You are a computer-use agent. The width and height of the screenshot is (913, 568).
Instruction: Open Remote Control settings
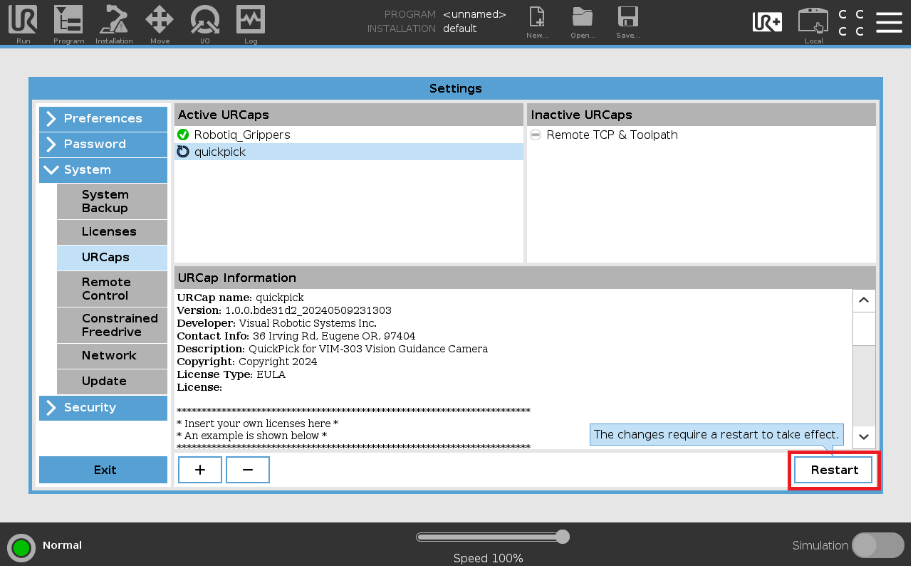(x=112, y=289)
